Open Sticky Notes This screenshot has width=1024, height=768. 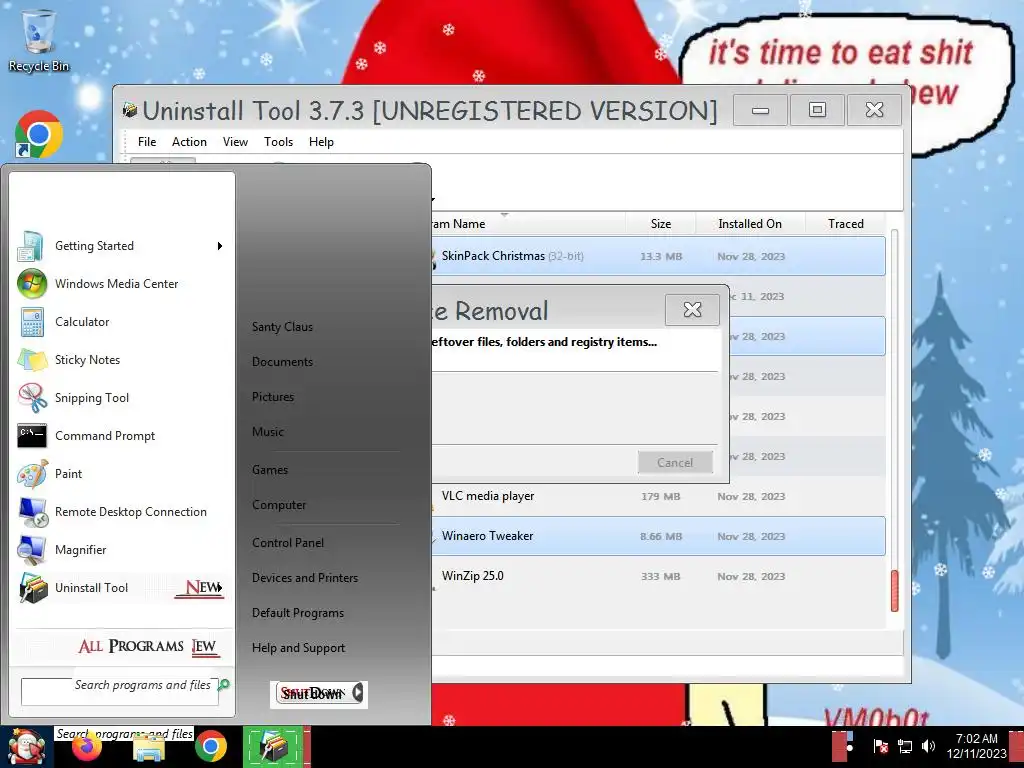pyautogui.click(x=121, y=360)
